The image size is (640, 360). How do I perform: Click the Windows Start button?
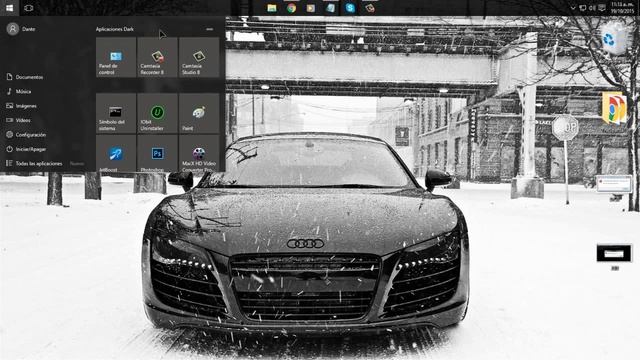coord(9,8)
